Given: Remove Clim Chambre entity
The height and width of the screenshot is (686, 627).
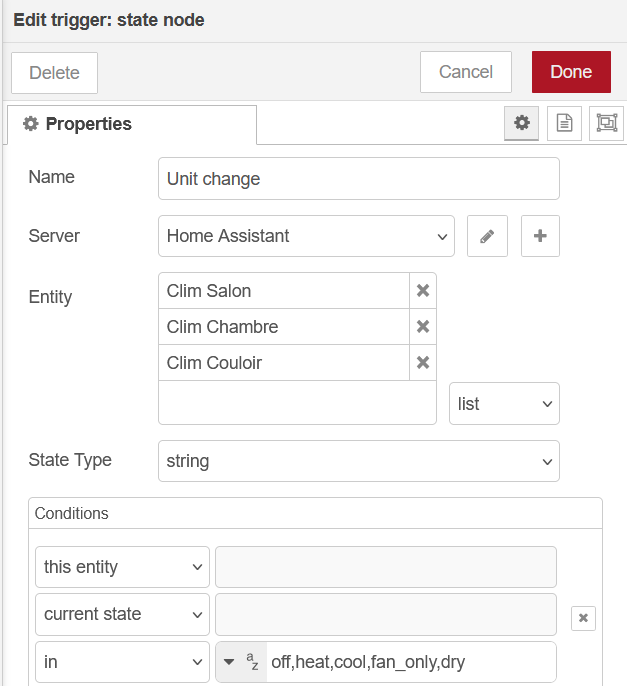Looking at the screenshot, I should 422,327.
